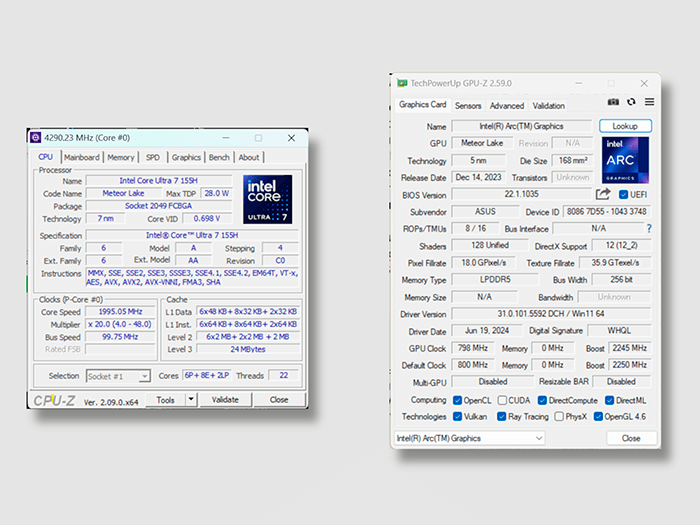Open the Graphics tab in CPU-Z
The width and height of the screenshot is (700, 525).
click(x=186, y=158)
